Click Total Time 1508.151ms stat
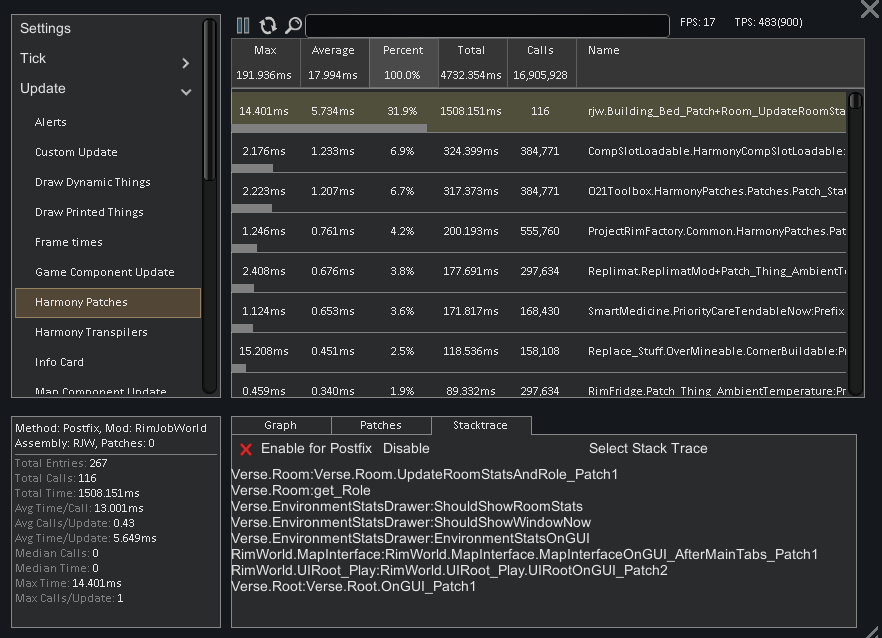 (77, 493)
